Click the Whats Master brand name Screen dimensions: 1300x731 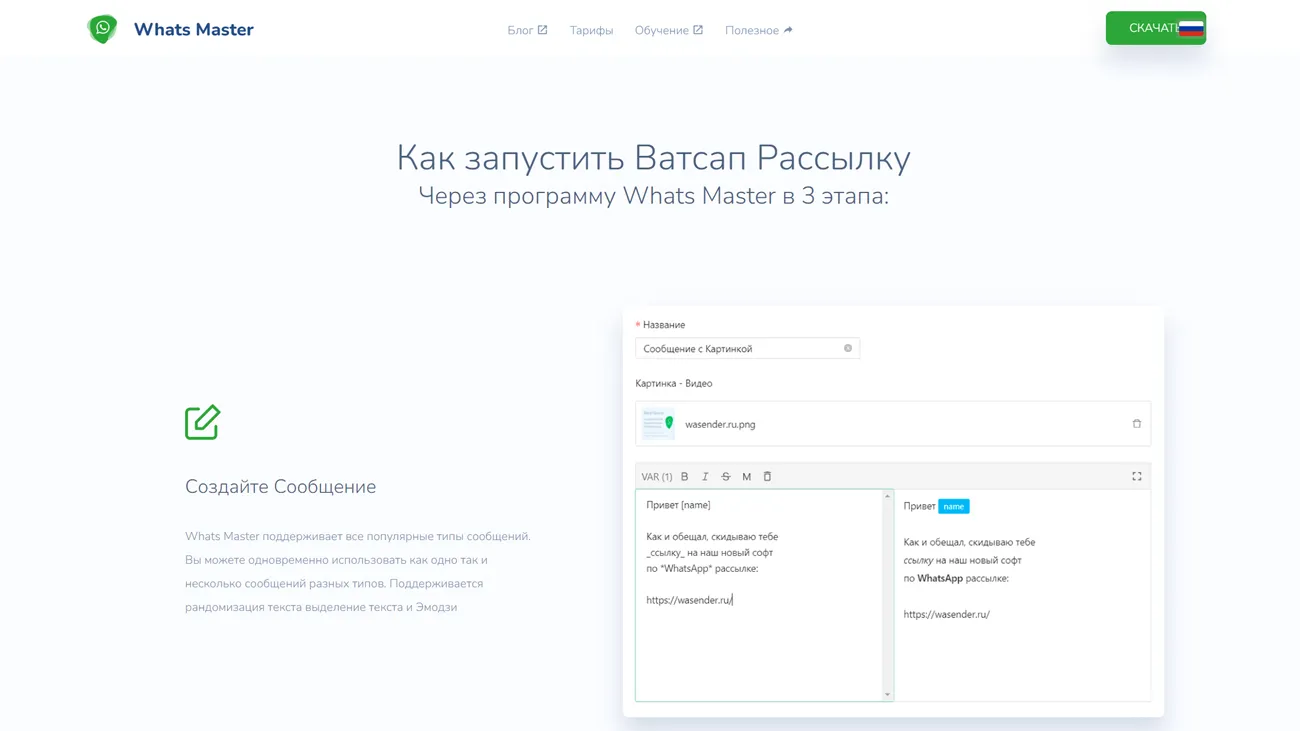(x=193, y=30)
